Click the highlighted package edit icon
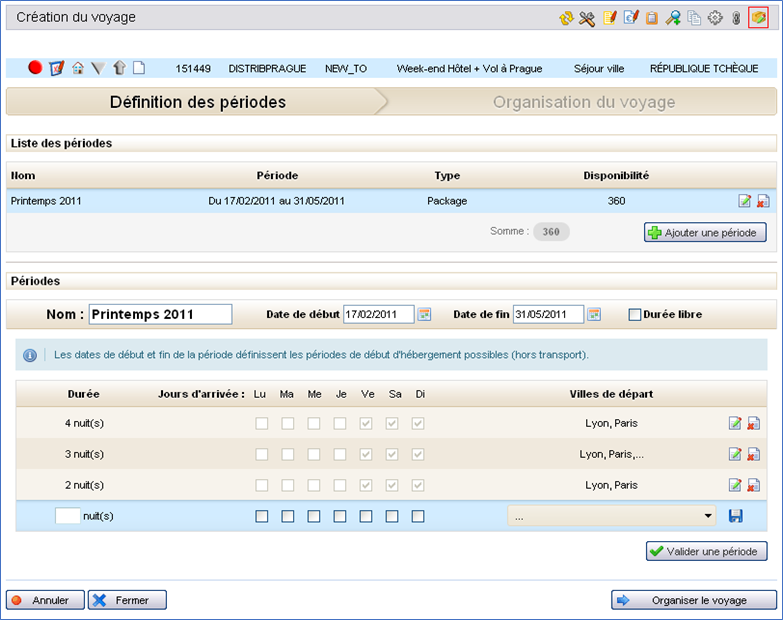Screen dimensions: 783x620 [x=758, y=17]
